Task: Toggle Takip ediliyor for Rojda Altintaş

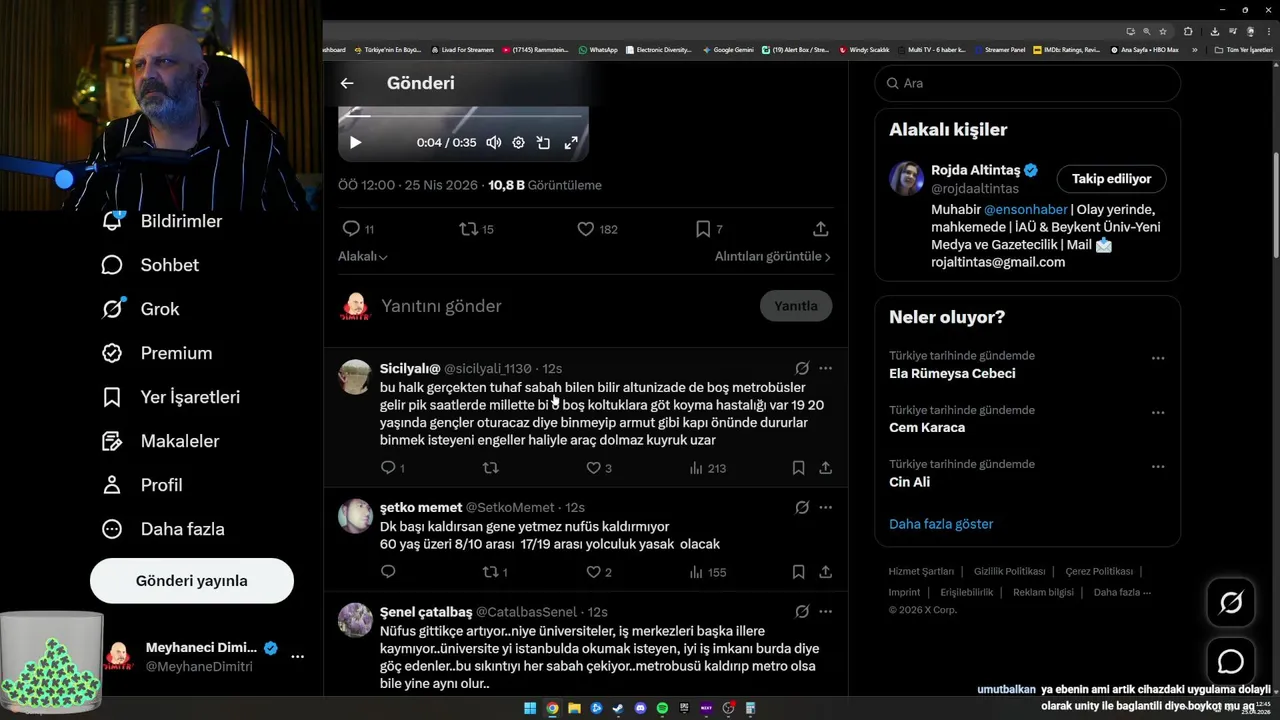Action: point(1111,179)
